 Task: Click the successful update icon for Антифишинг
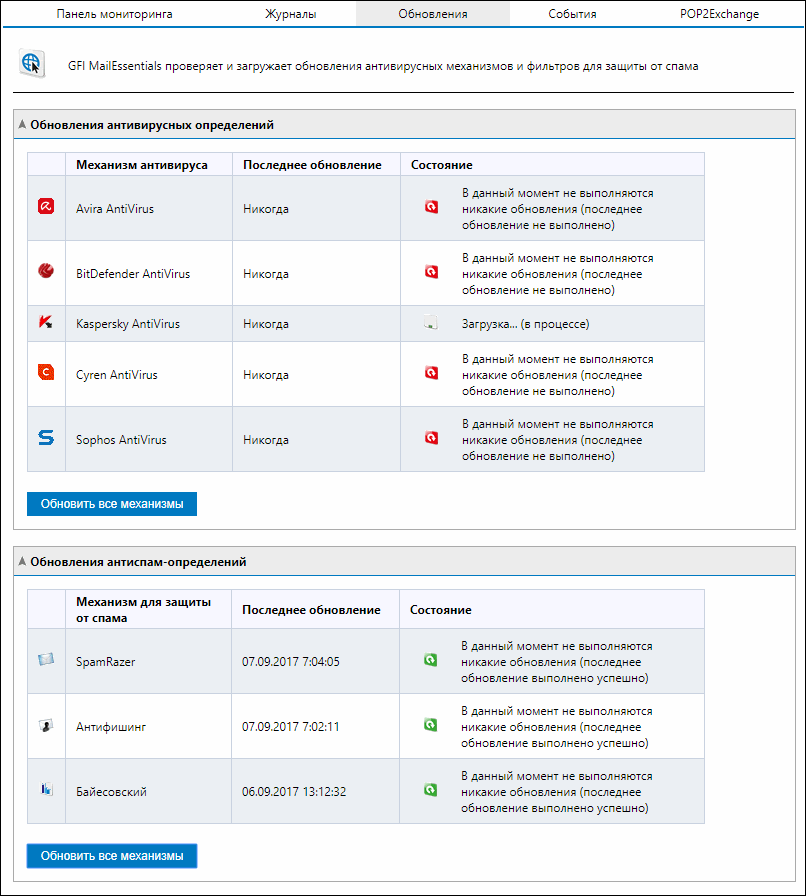(430, 725)
